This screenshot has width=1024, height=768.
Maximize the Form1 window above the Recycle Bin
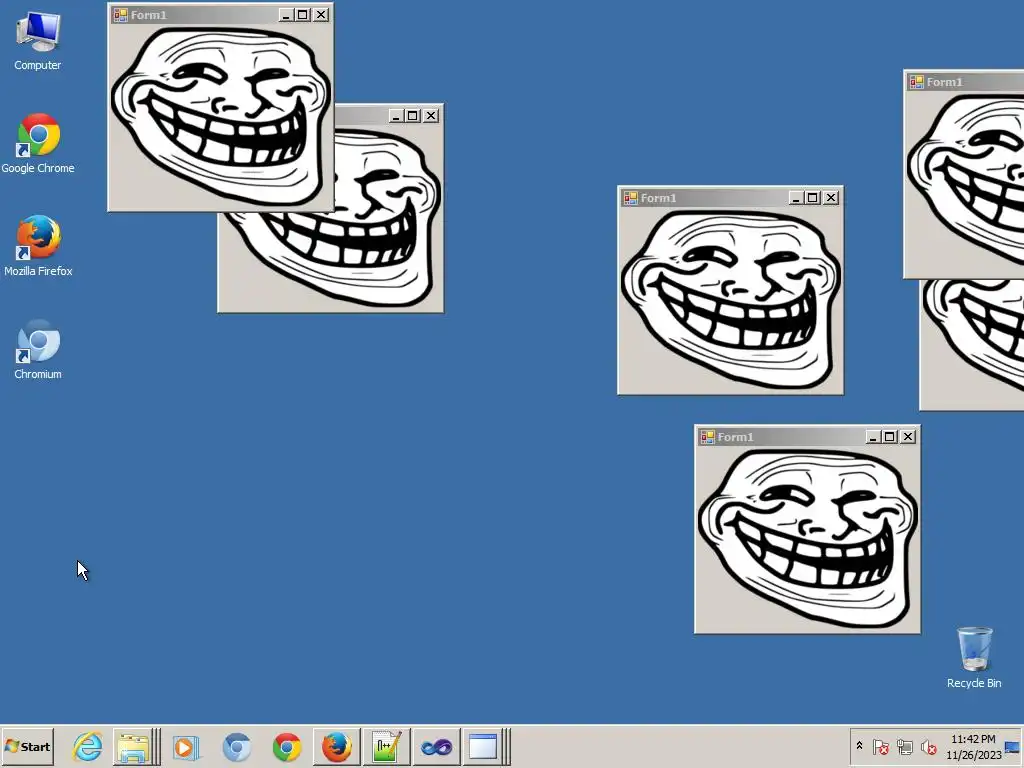[x=890, y=436]
